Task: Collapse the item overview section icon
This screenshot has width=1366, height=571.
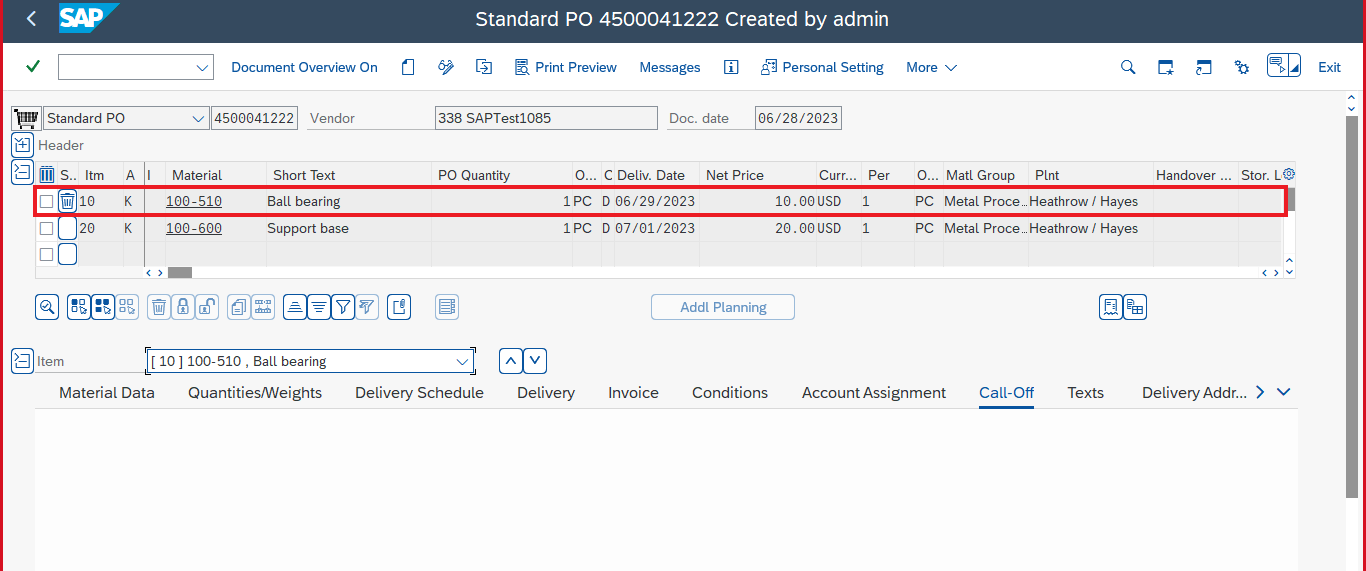Action: [22, 172]
